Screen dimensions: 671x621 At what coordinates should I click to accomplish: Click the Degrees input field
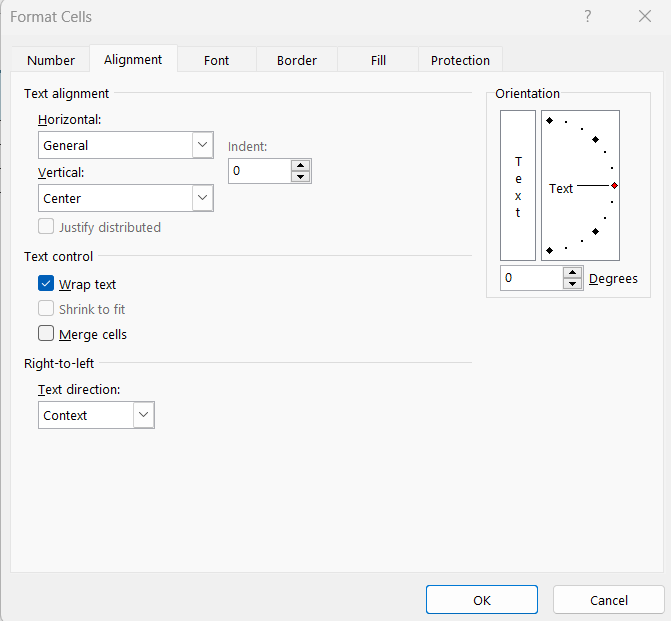[x=532, y=278]
